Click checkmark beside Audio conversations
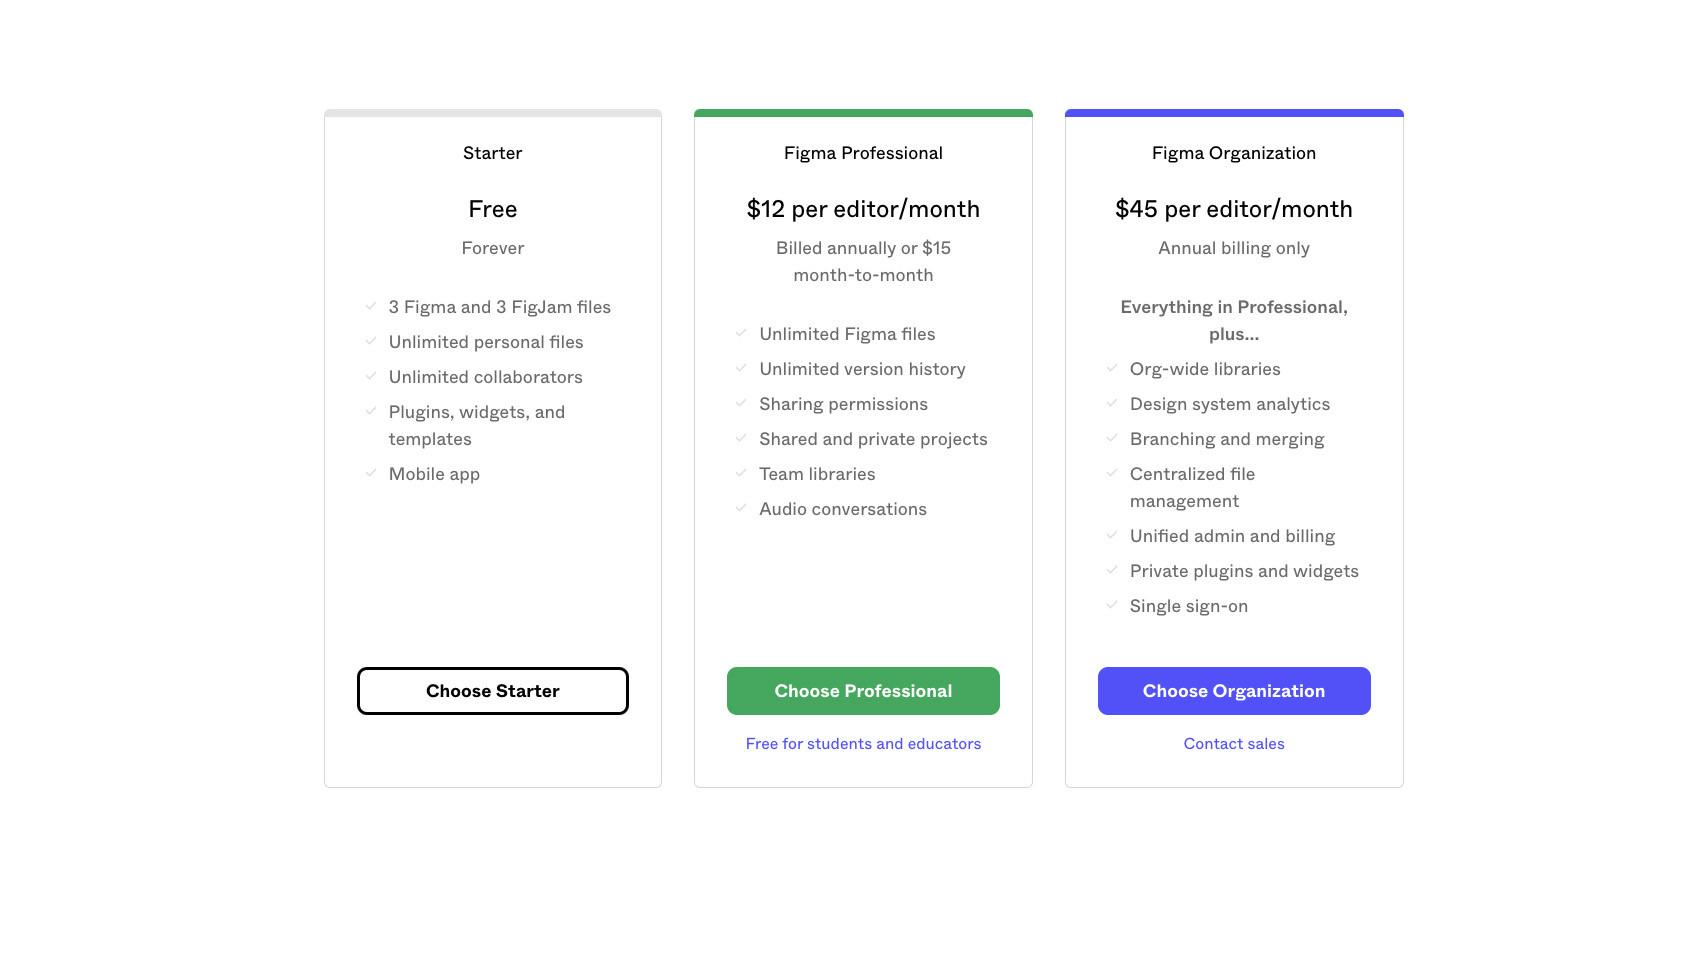Viewport: 1706px width, 960px height. [741, 508]
